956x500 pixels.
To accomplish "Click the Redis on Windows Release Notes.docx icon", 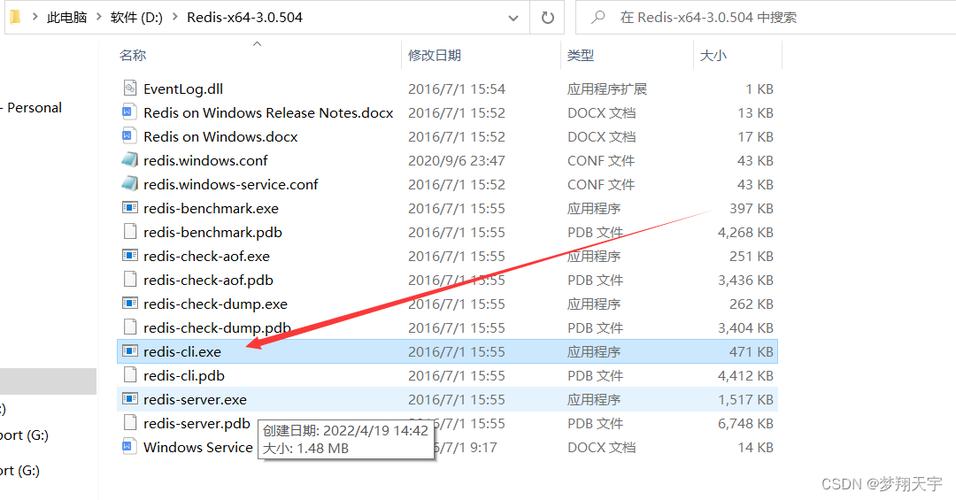I will pos(129,112).
